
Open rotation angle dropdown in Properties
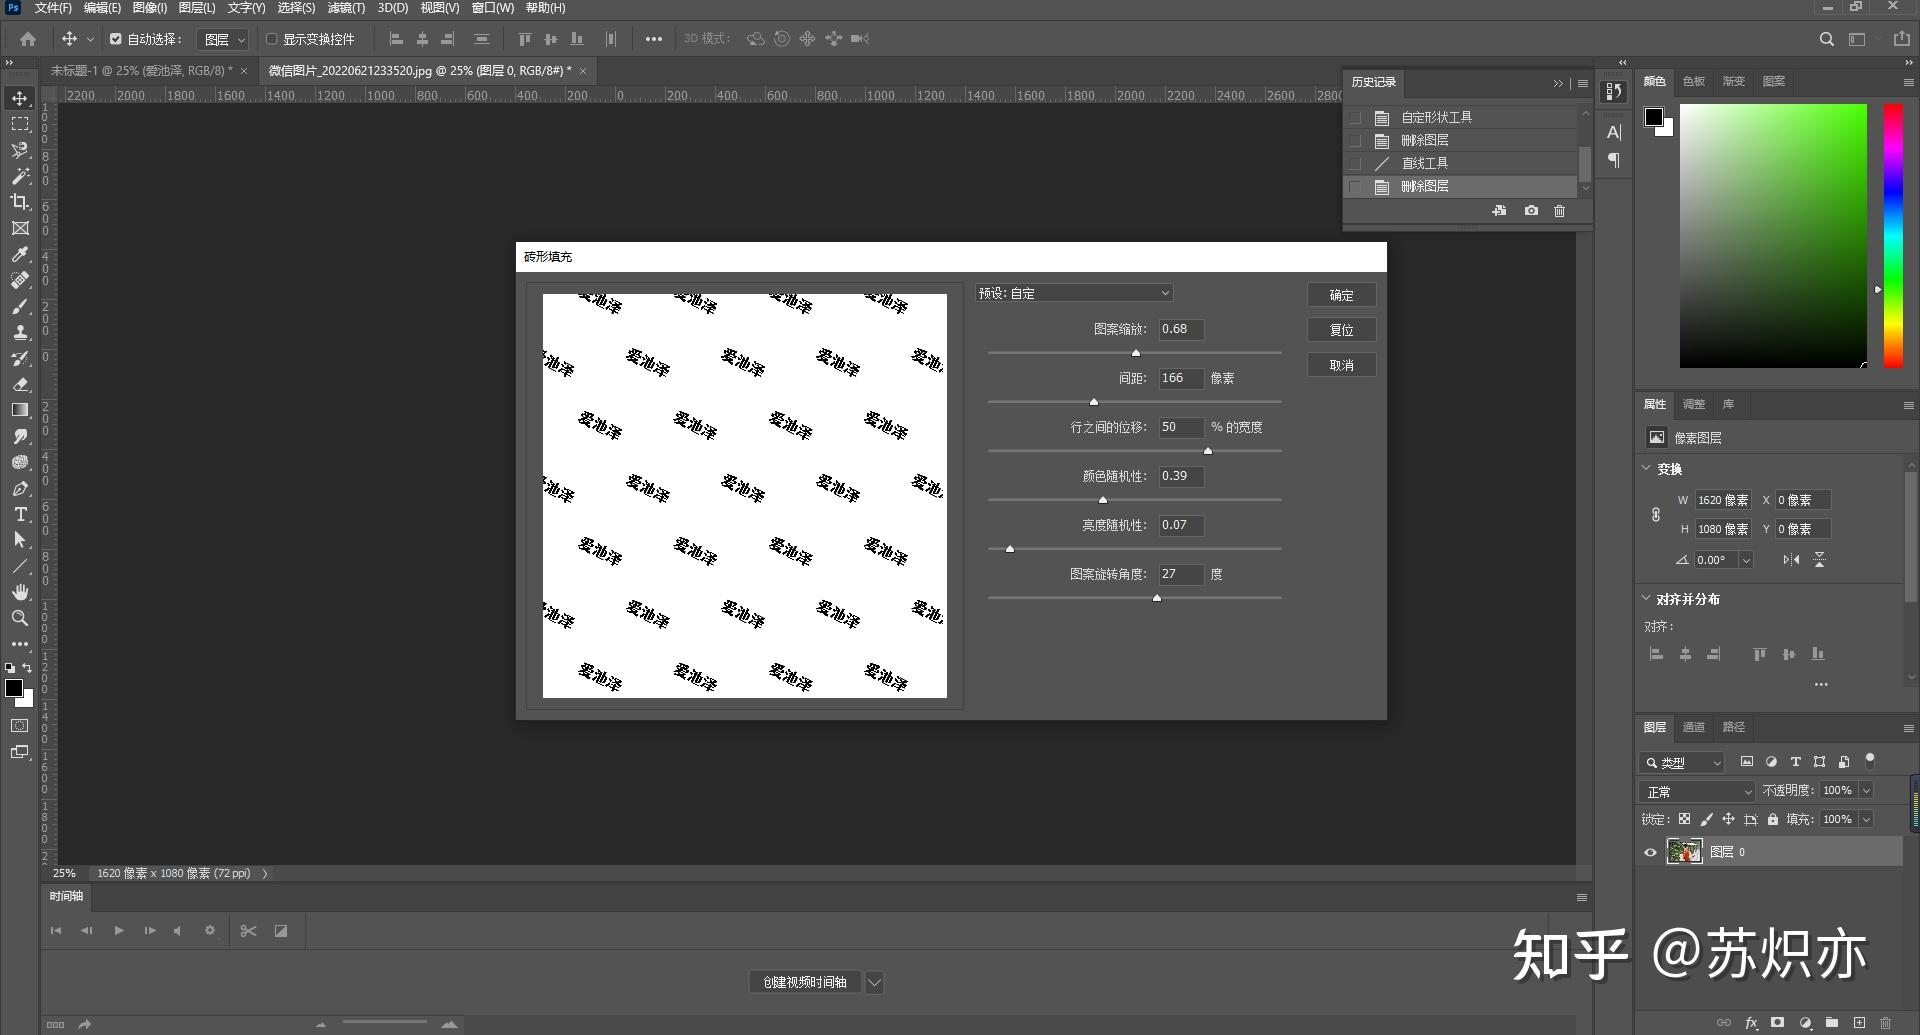point(1746,560)
